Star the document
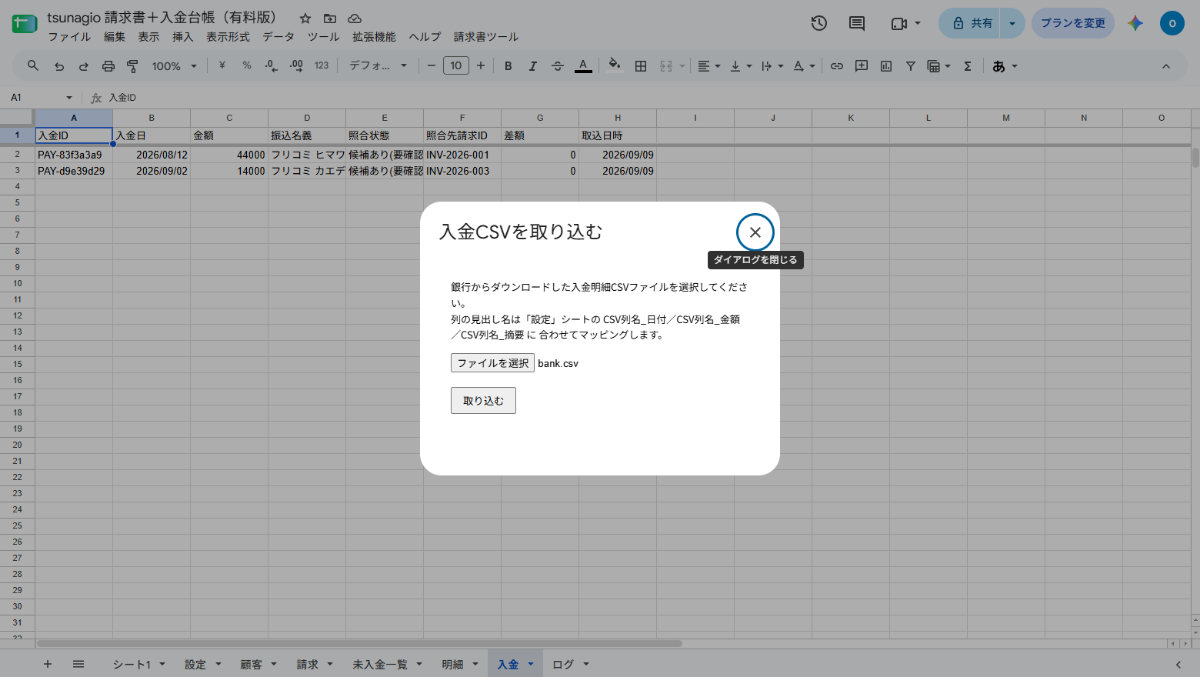The image size is (1200, 677). (305, 19)
